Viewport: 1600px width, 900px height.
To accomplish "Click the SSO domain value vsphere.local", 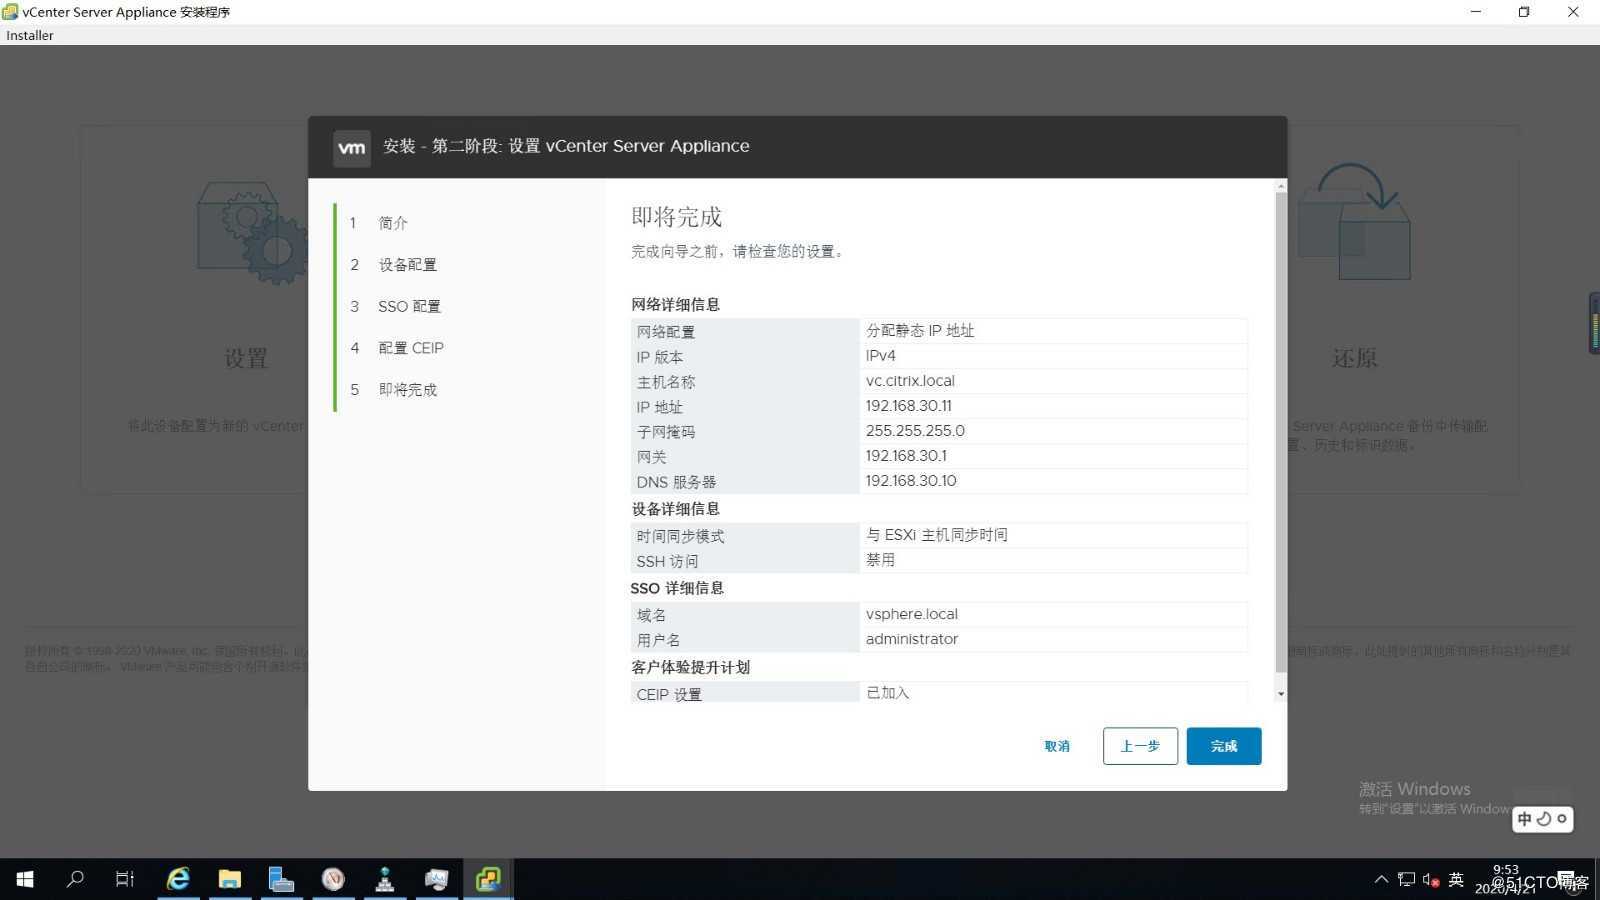I will pos(912,614).
